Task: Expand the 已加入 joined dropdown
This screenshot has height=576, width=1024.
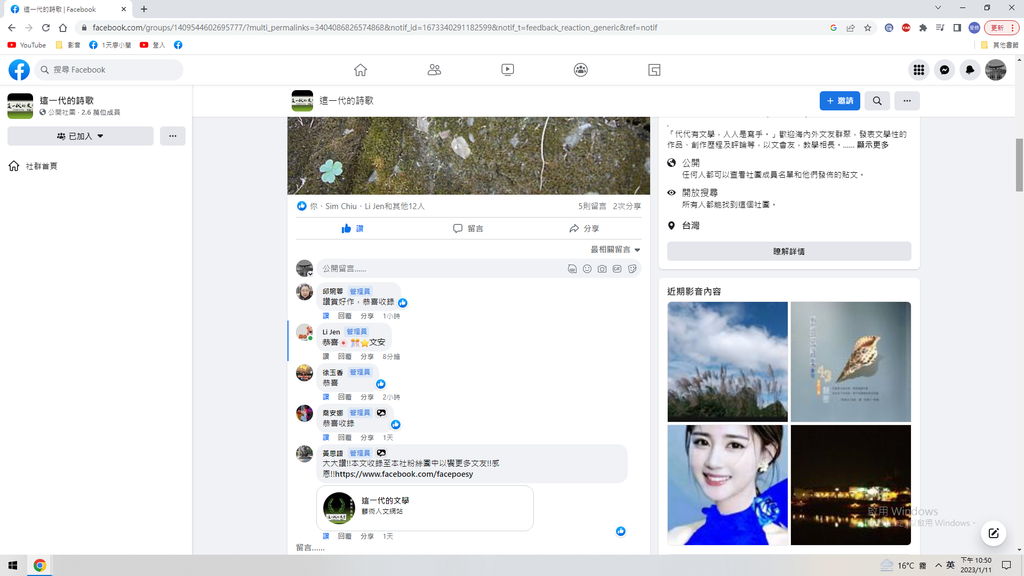Action: click(x=80, y=136)
